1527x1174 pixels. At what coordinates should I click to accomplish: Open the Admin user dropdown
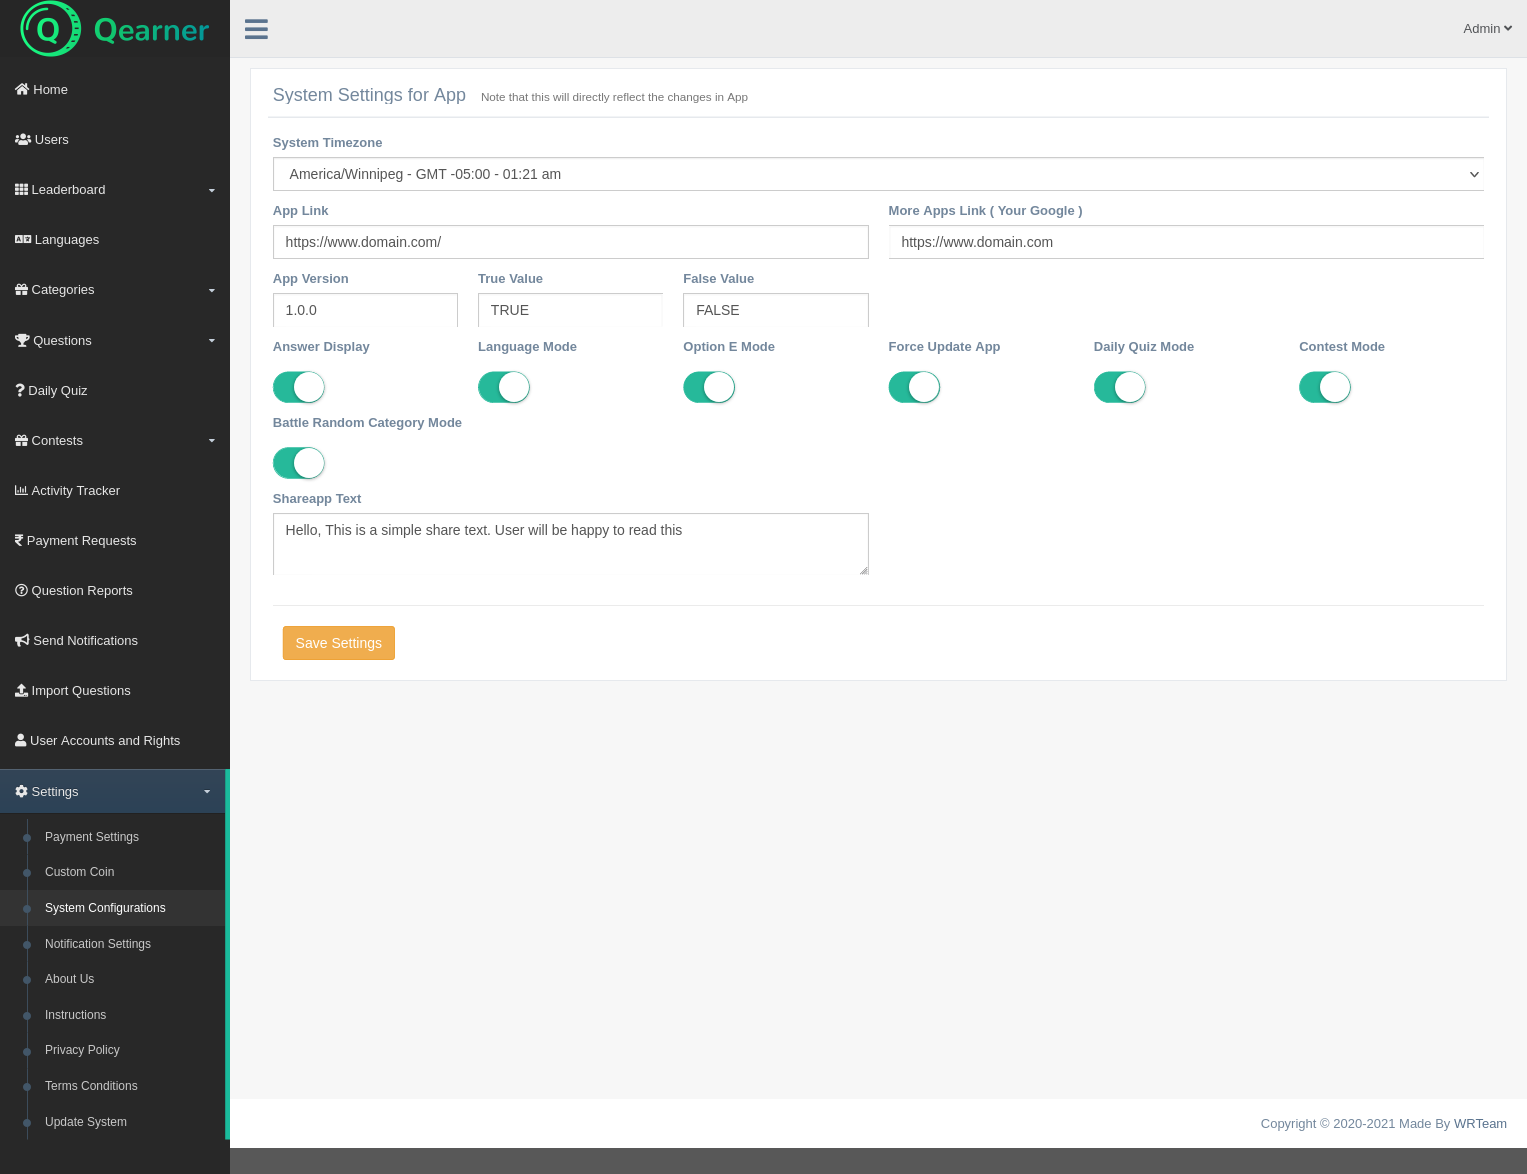tap(1487, 29)
